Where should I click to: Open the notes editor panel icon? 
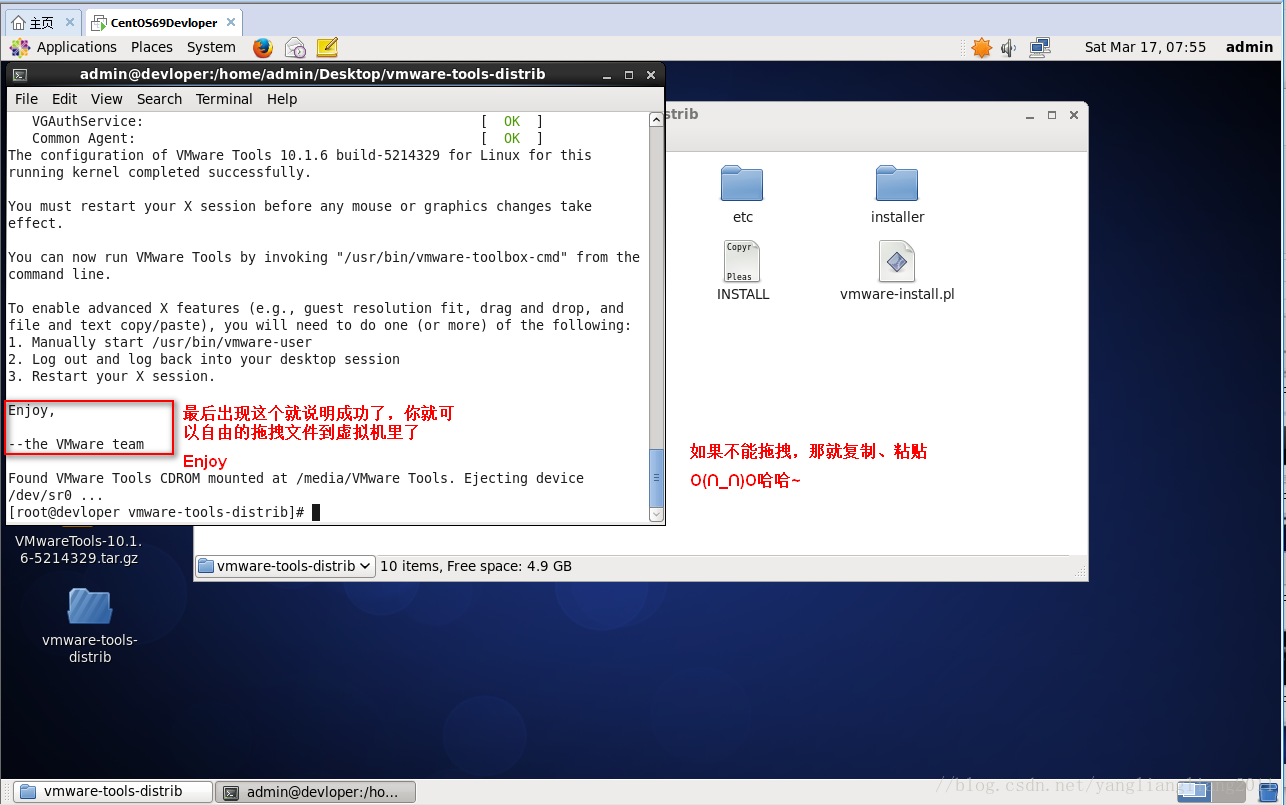(327, 47)
